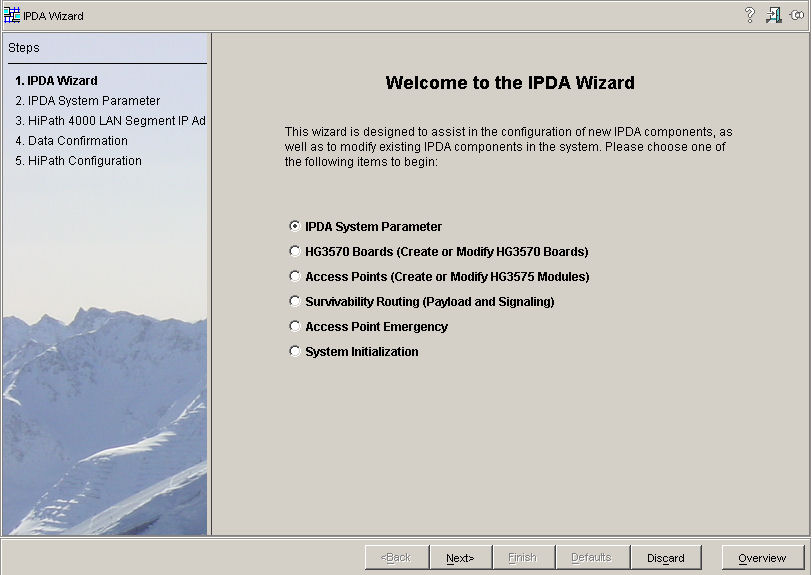
Task: Discard the wizard changes
Action: tap(666, 558)
